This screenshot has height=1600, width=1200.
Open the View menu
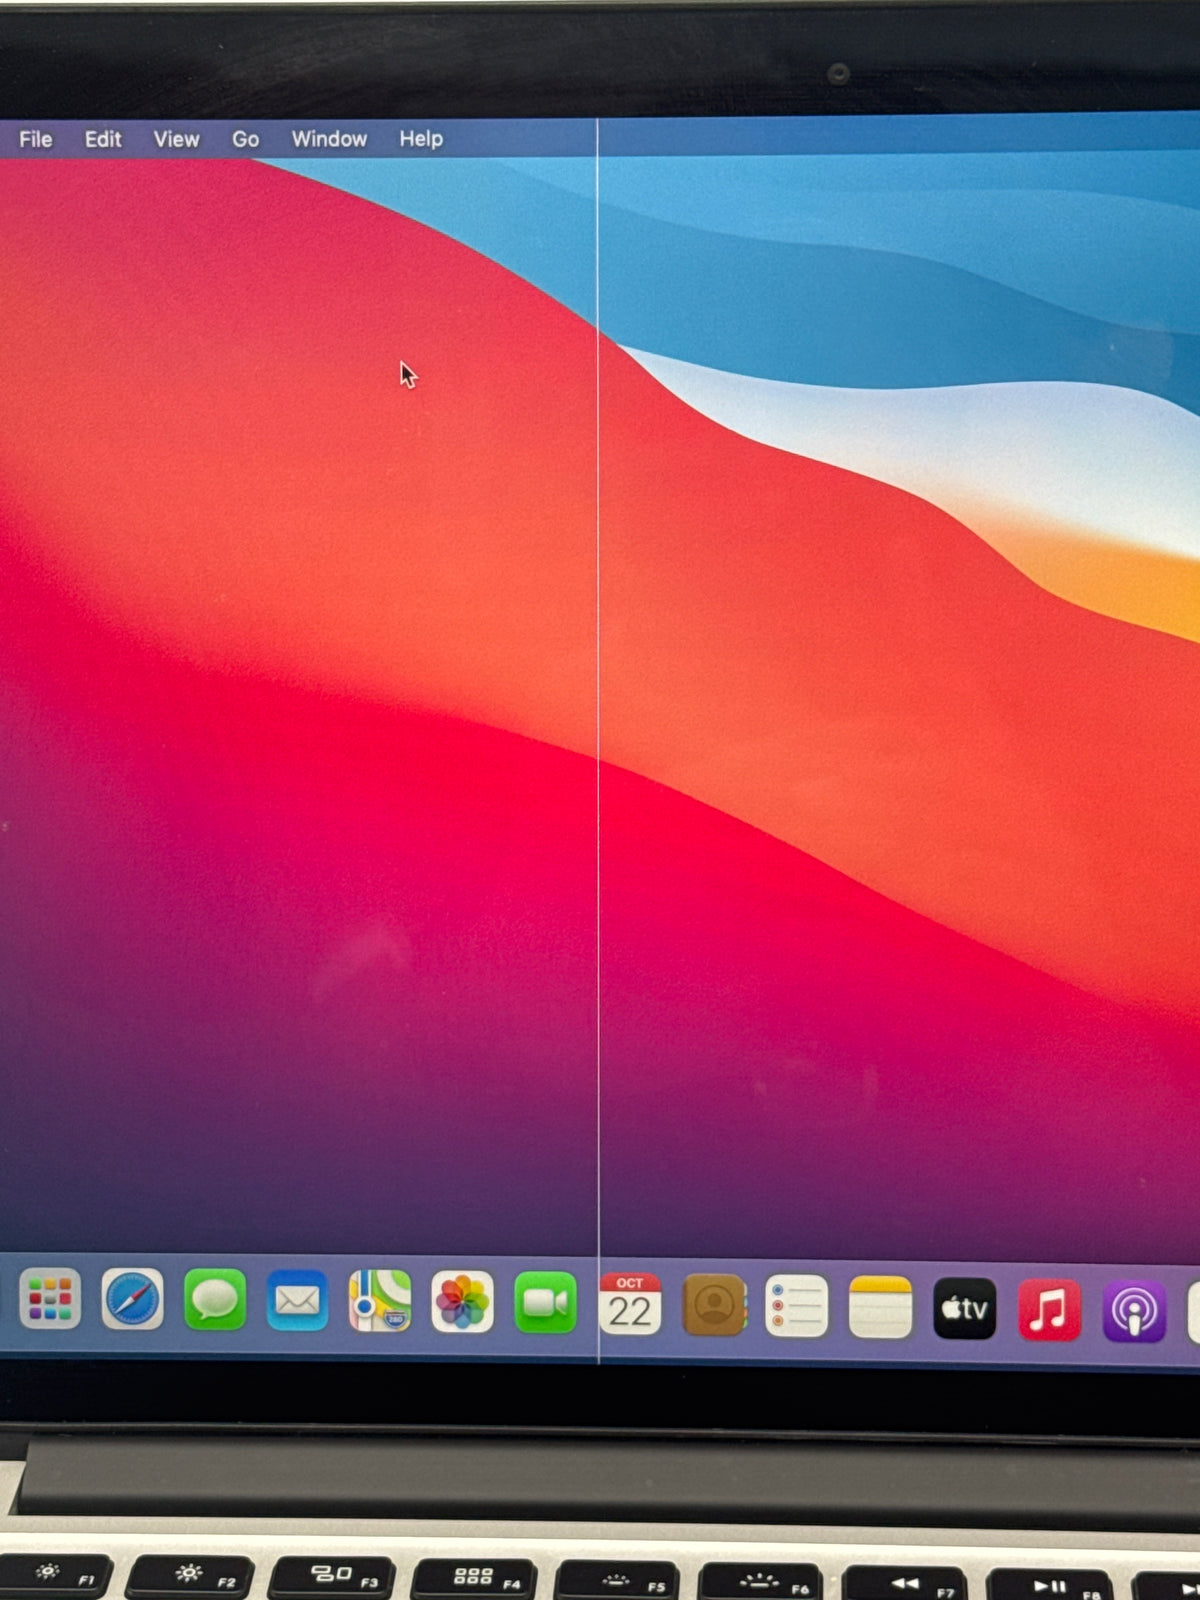tap(176, 139)
